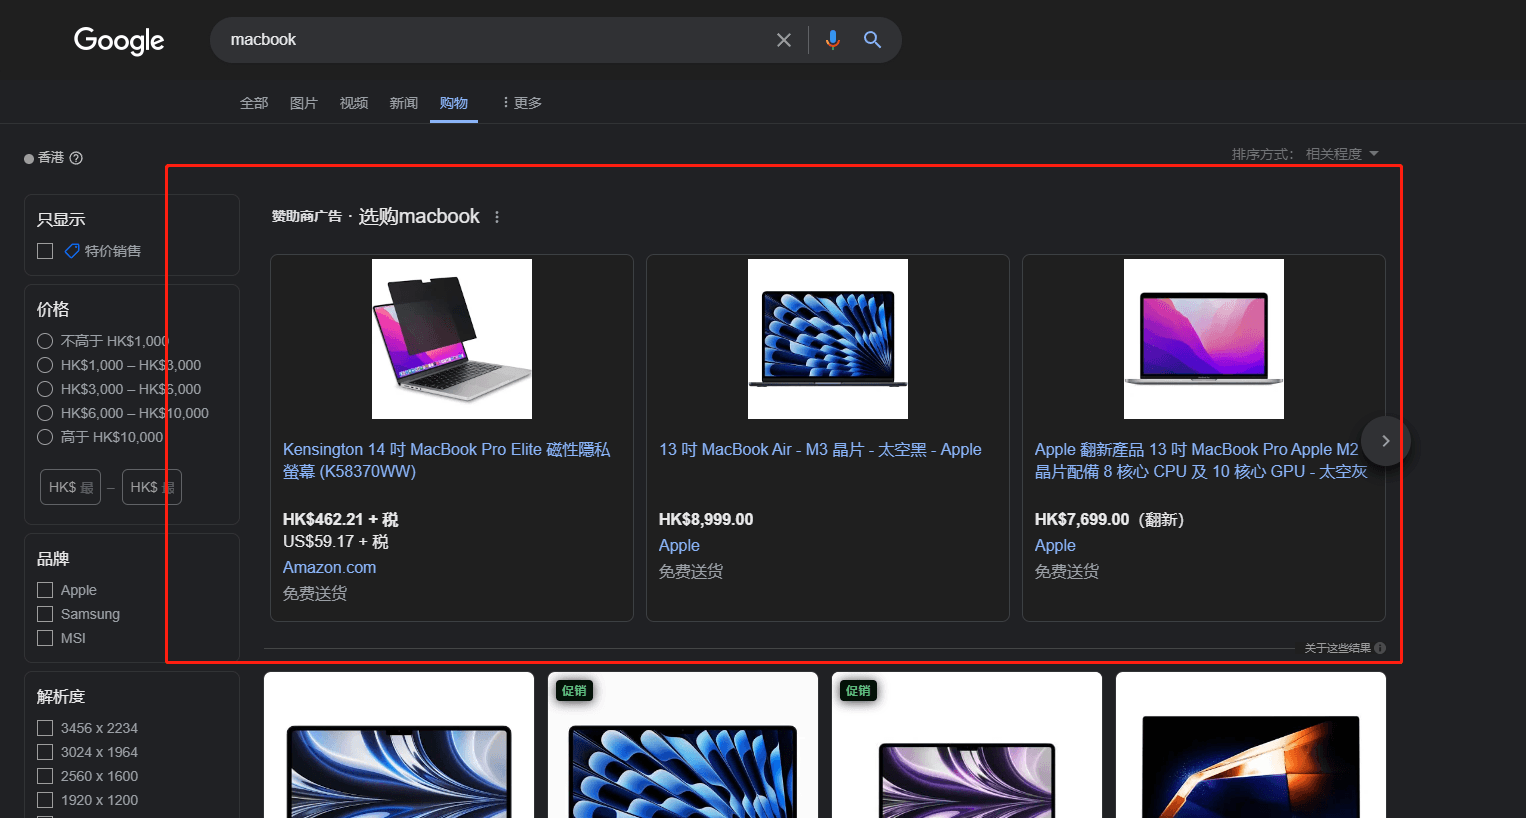Switch to the 视频 tab
The height and width of the screenshot is (818, 1526).
point(354,103)
